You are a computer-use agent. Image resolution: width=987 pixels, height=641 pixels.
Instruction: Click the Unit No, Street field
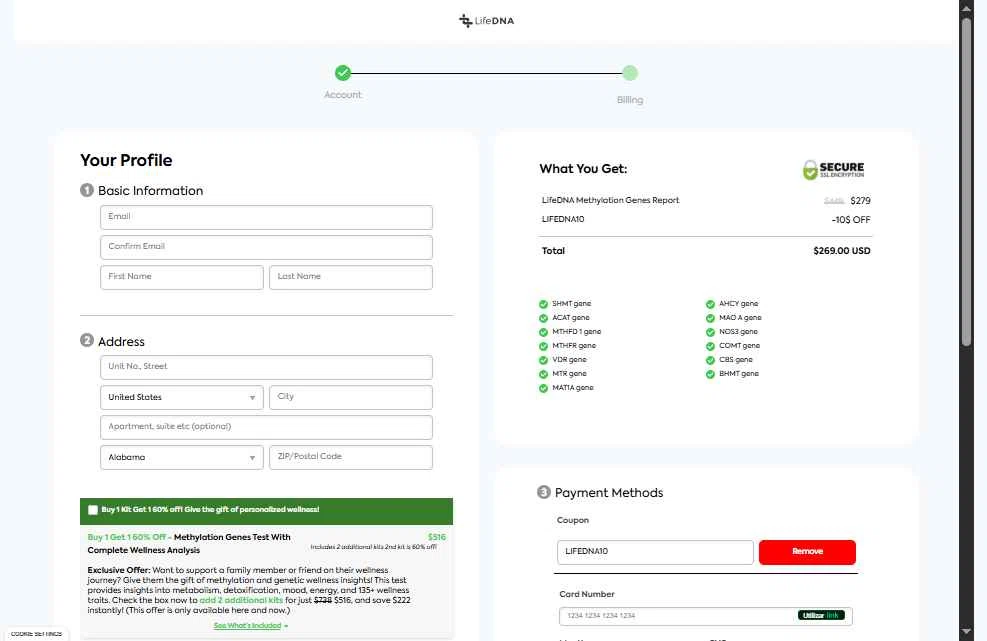pos(266,367)
